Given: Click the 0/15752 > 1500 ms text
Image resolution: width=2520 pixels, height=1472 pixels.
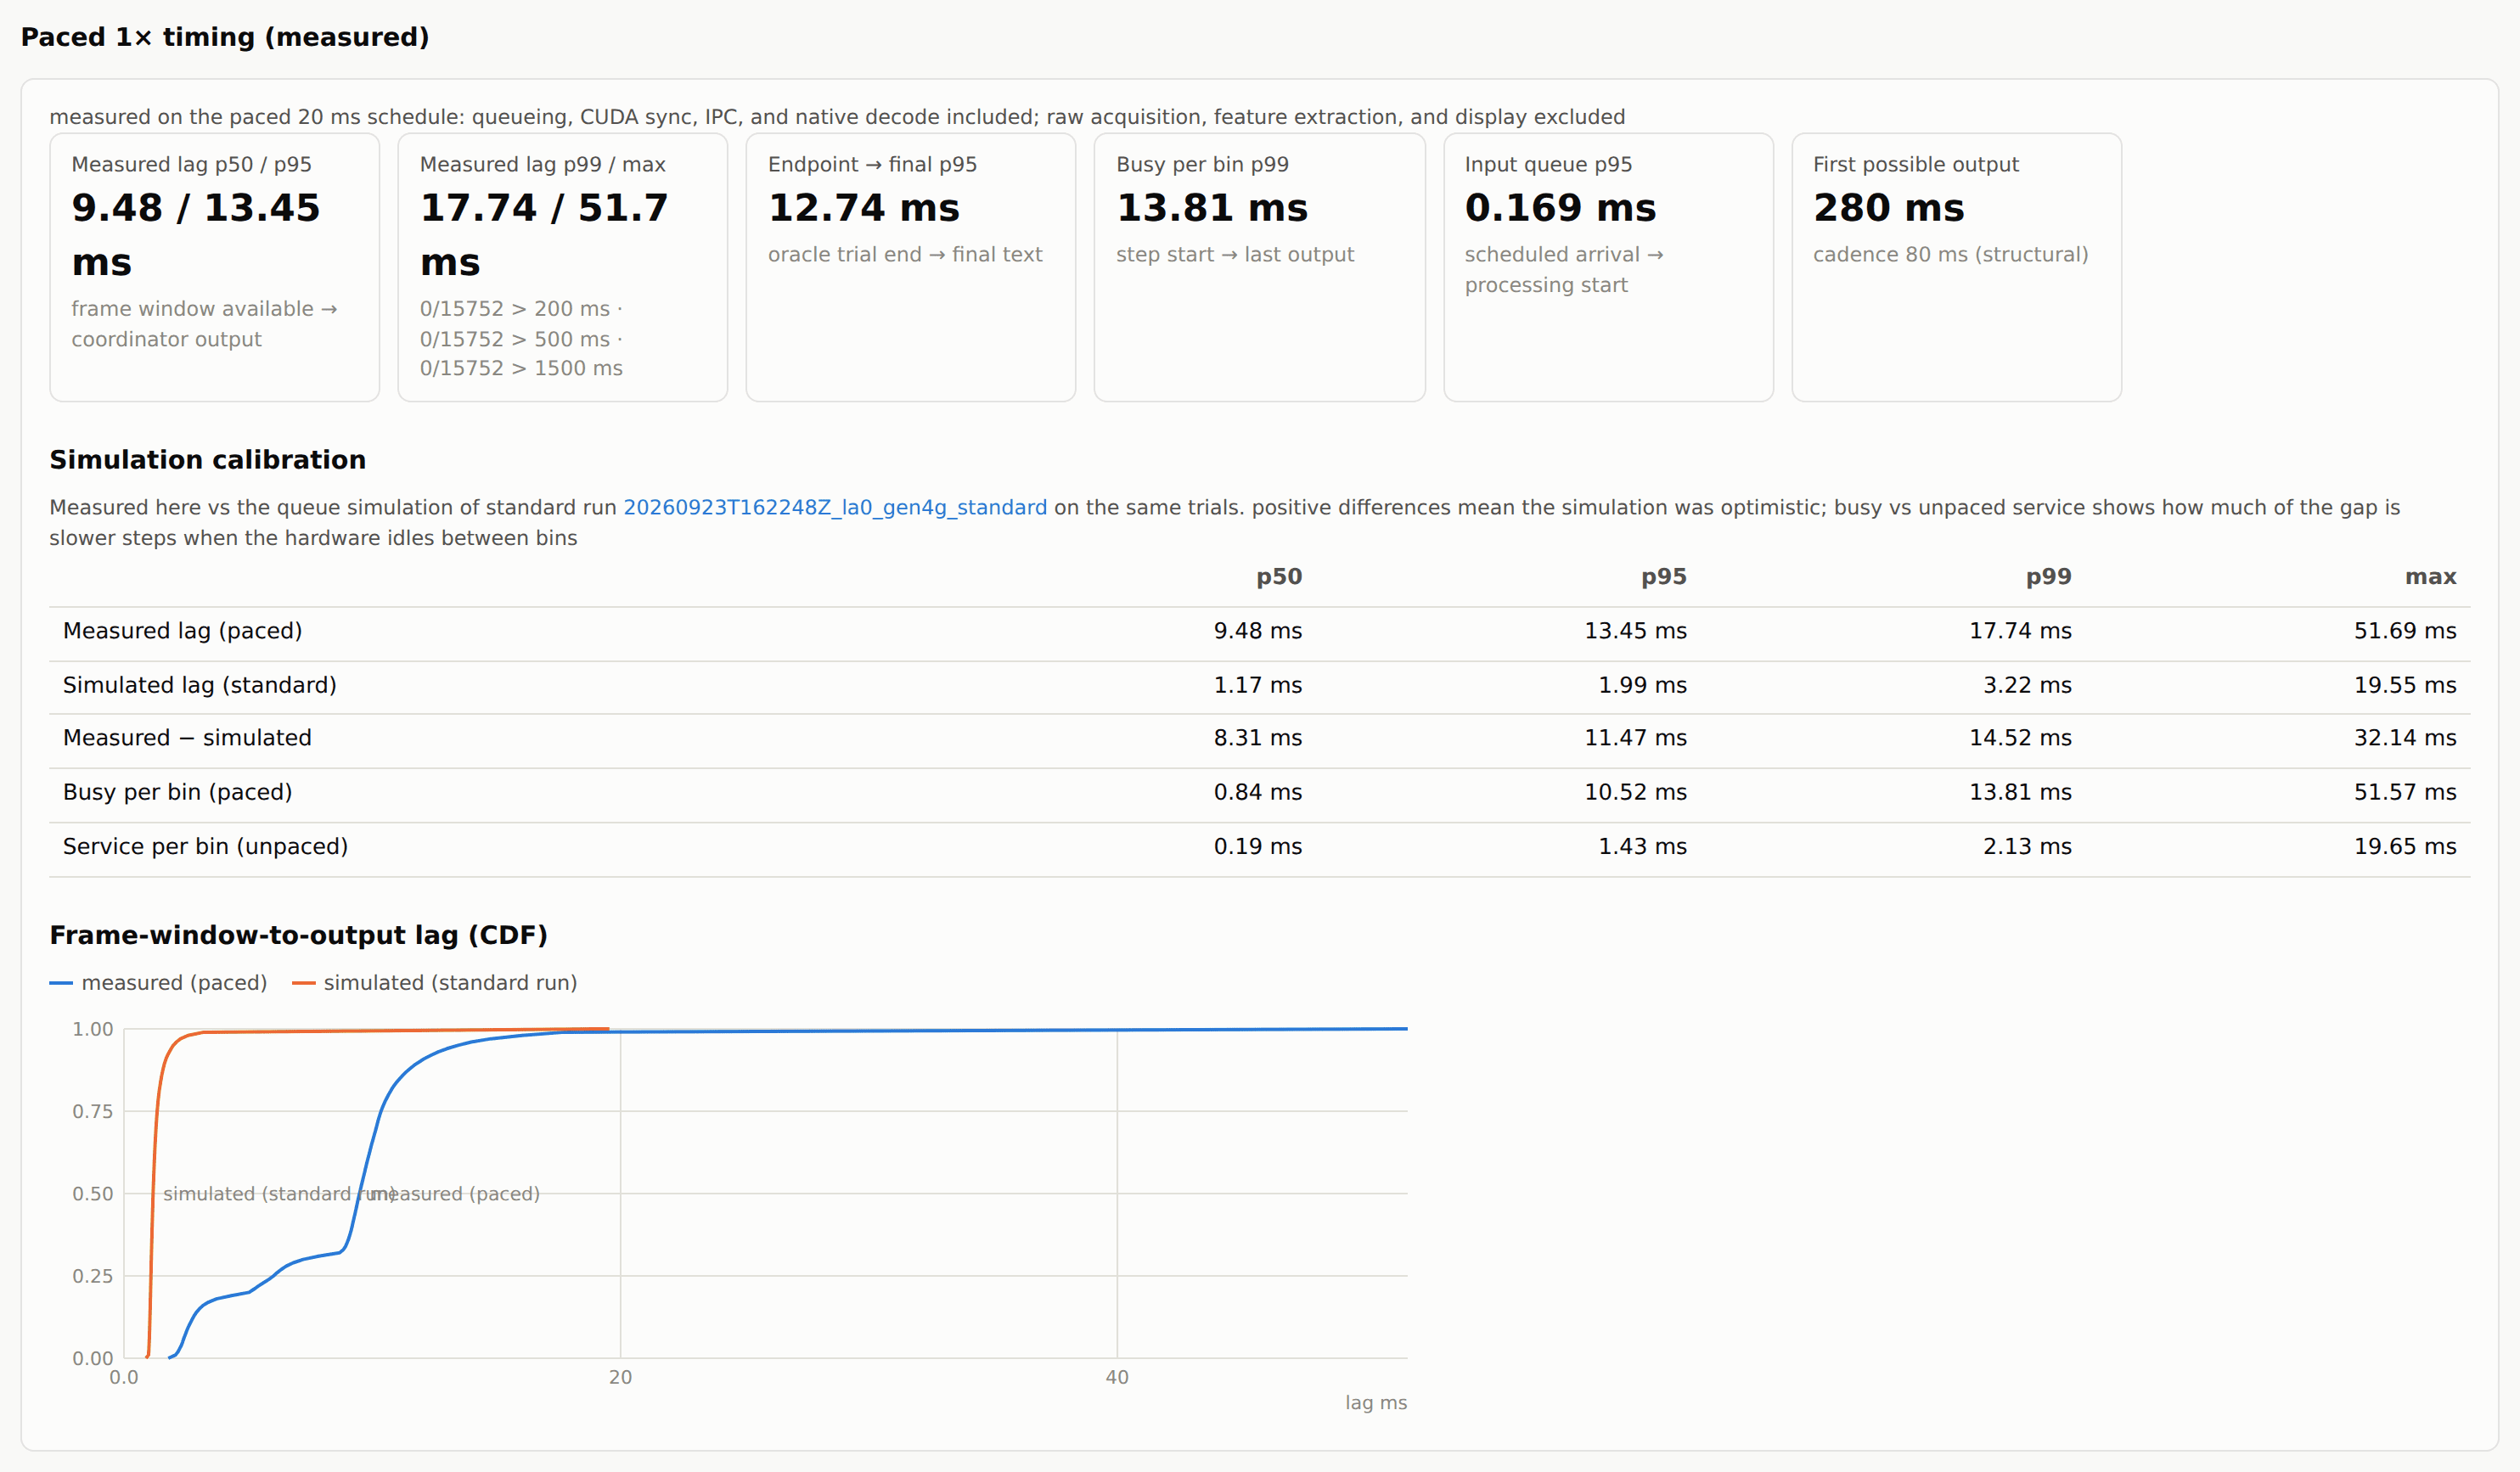Looking at the screenshot, I should click(x=521, y=369).
